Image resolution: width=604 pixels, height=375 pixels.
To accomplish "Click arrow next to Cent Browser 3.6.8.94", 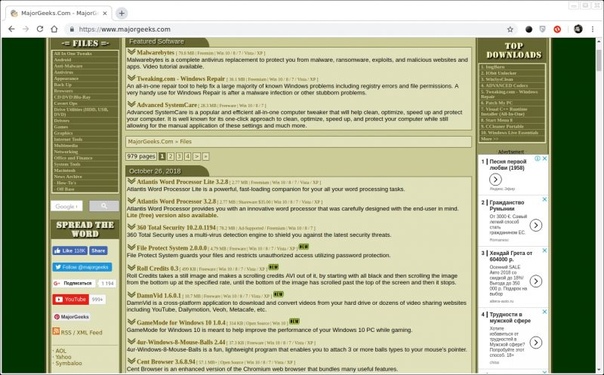I will (x=131, y=361).
